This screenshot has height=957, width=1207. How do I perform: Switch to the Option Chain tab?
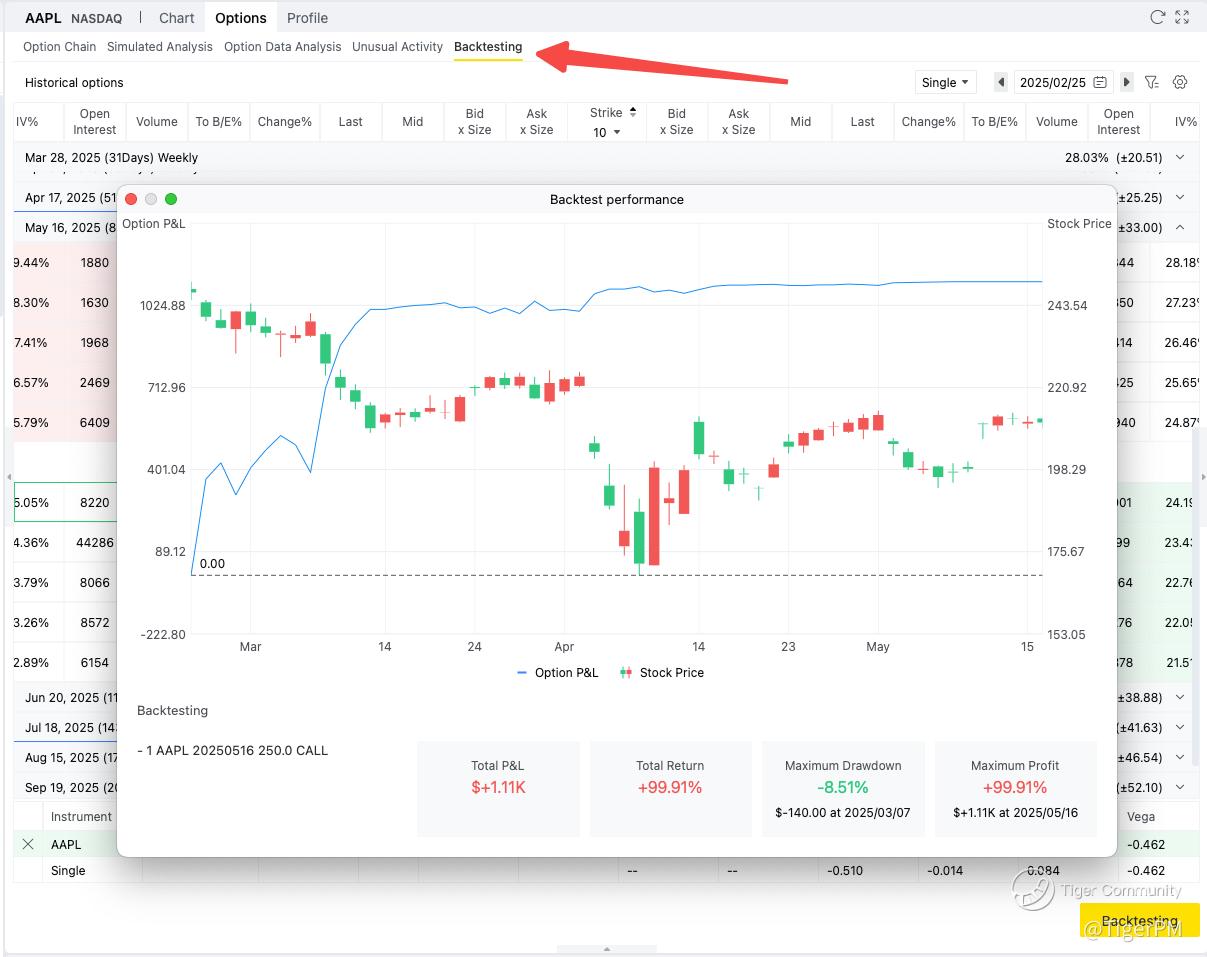point(60,46)
